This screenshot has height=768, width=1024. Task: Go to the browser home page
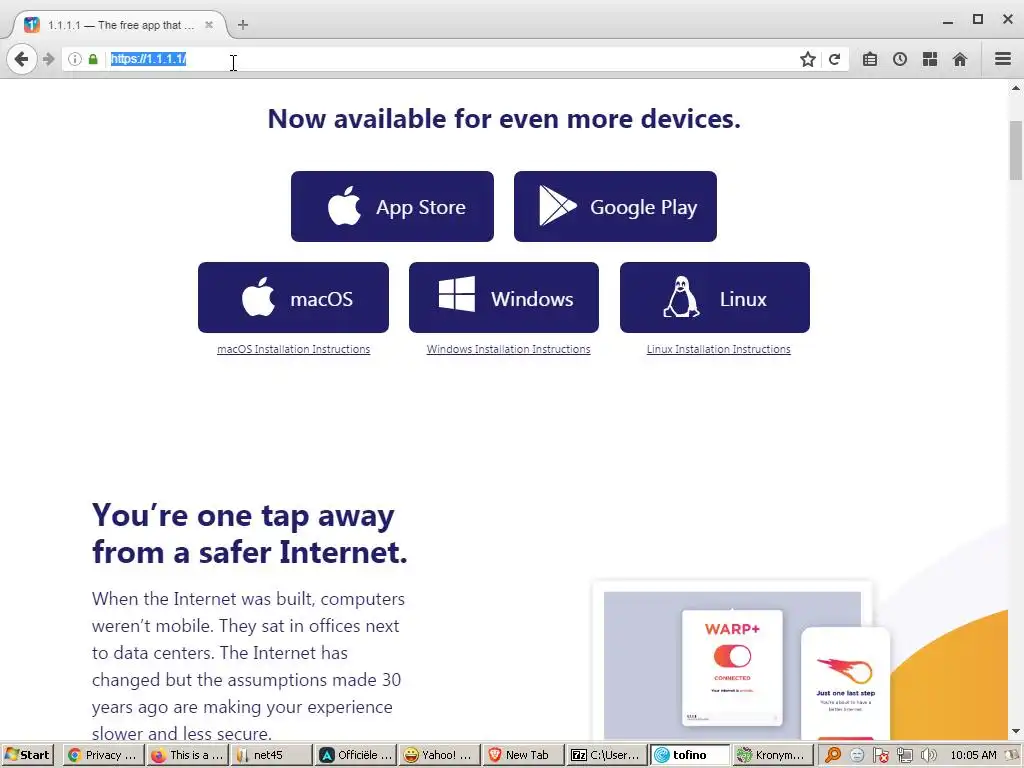point(960,59)
